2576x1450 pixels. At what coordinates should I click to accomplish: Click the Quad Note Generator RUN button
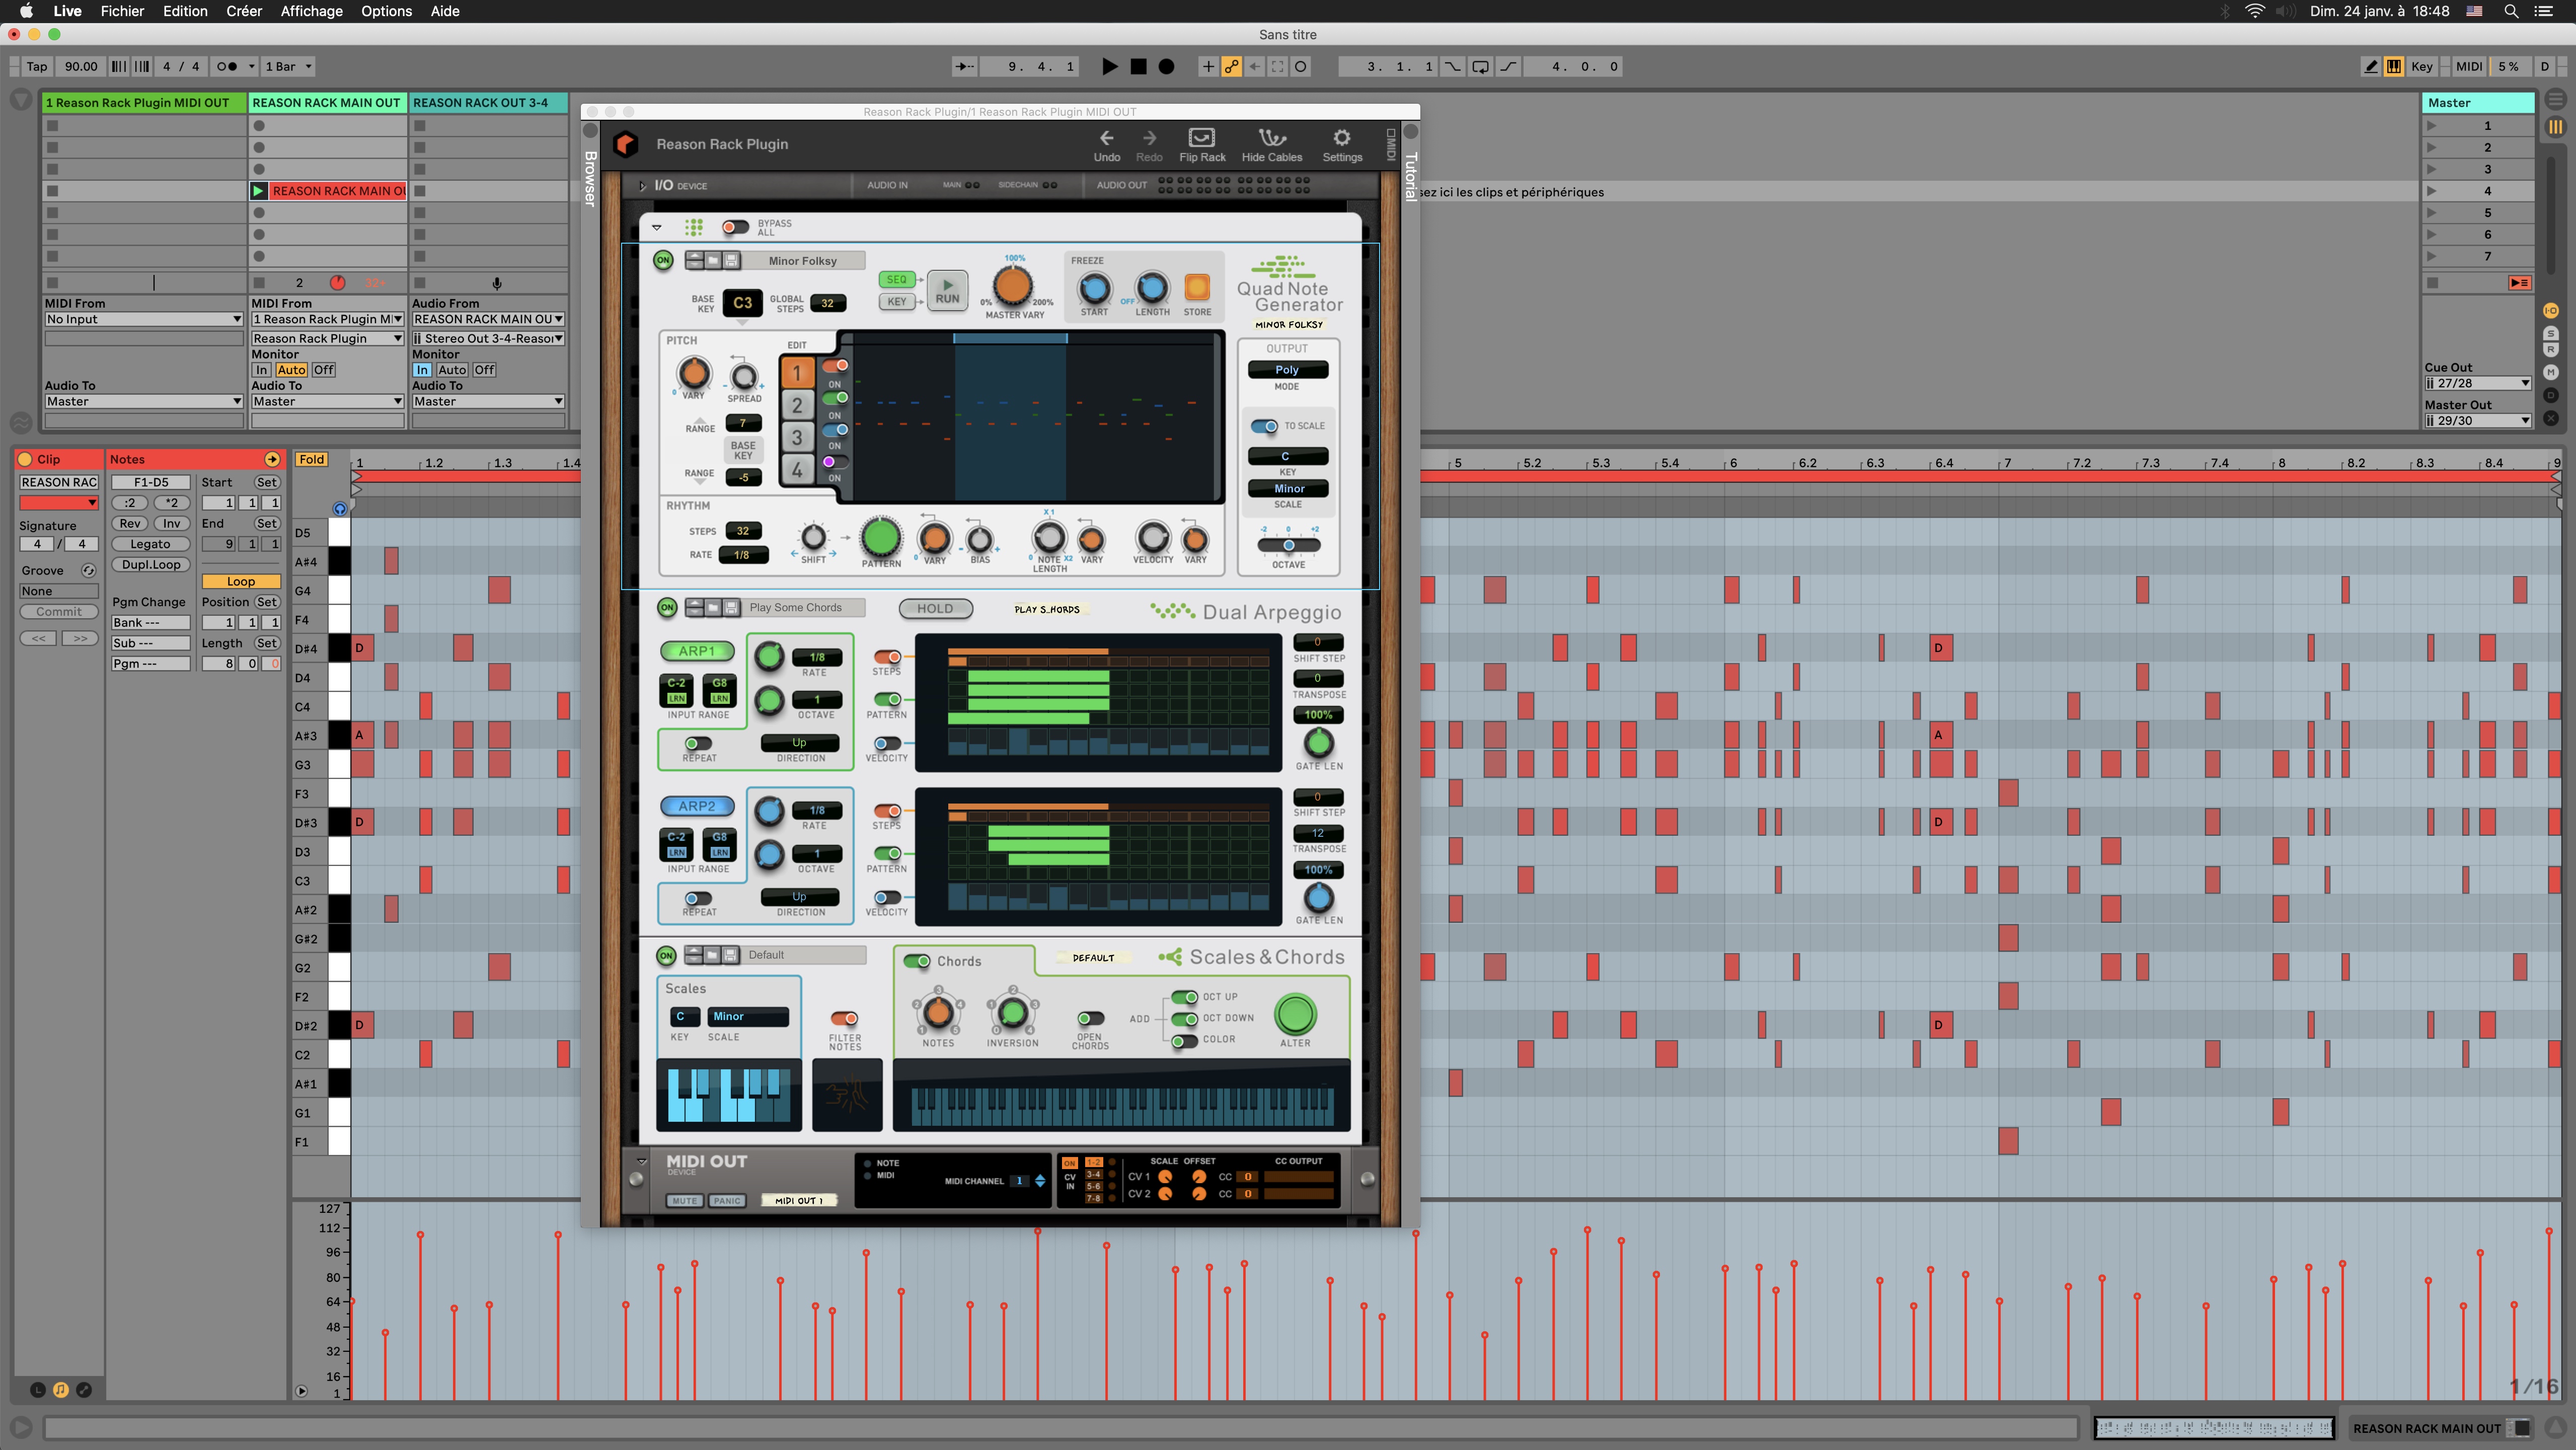coord(947,291)
